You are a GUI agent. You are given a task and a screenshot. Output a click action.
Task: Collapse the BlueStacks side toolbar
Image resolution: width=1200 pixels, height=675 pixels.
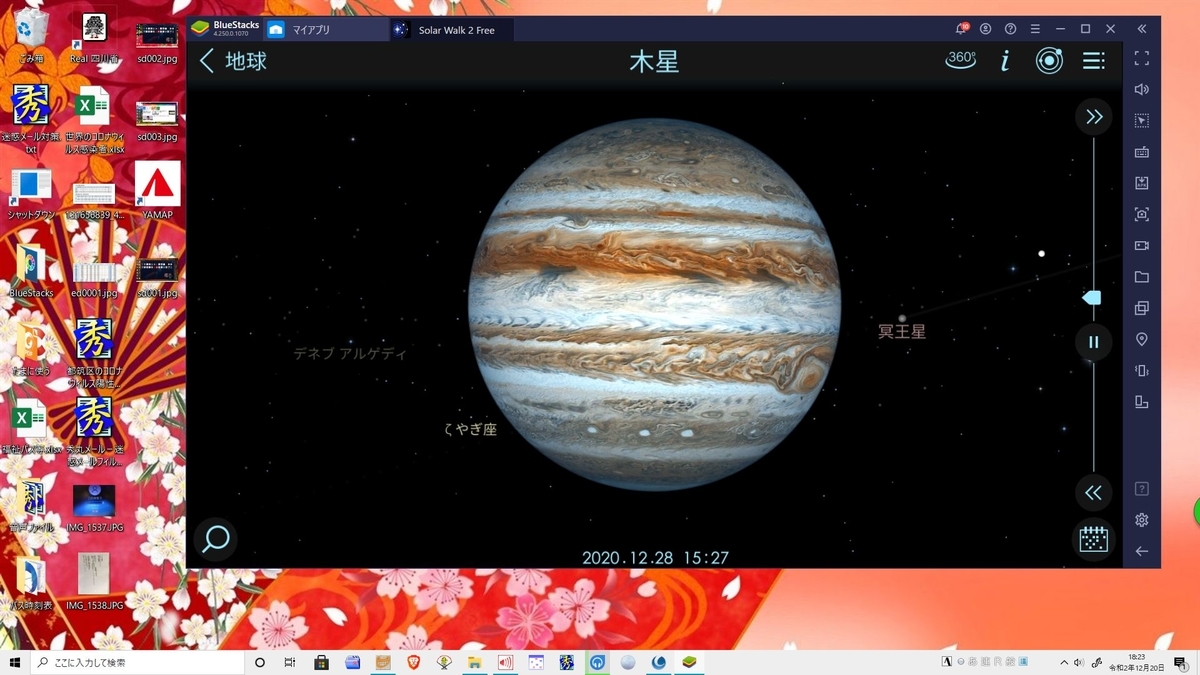[x=1141, y=29]
